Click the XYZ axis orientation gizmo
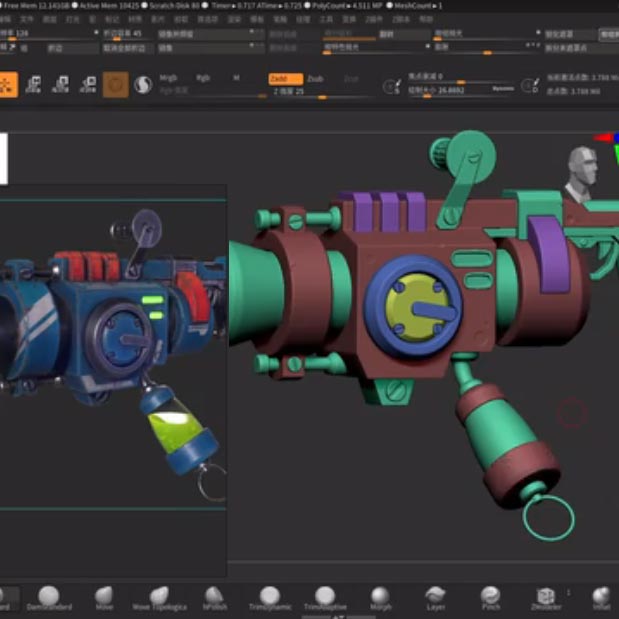 click(x=608, y=147)
